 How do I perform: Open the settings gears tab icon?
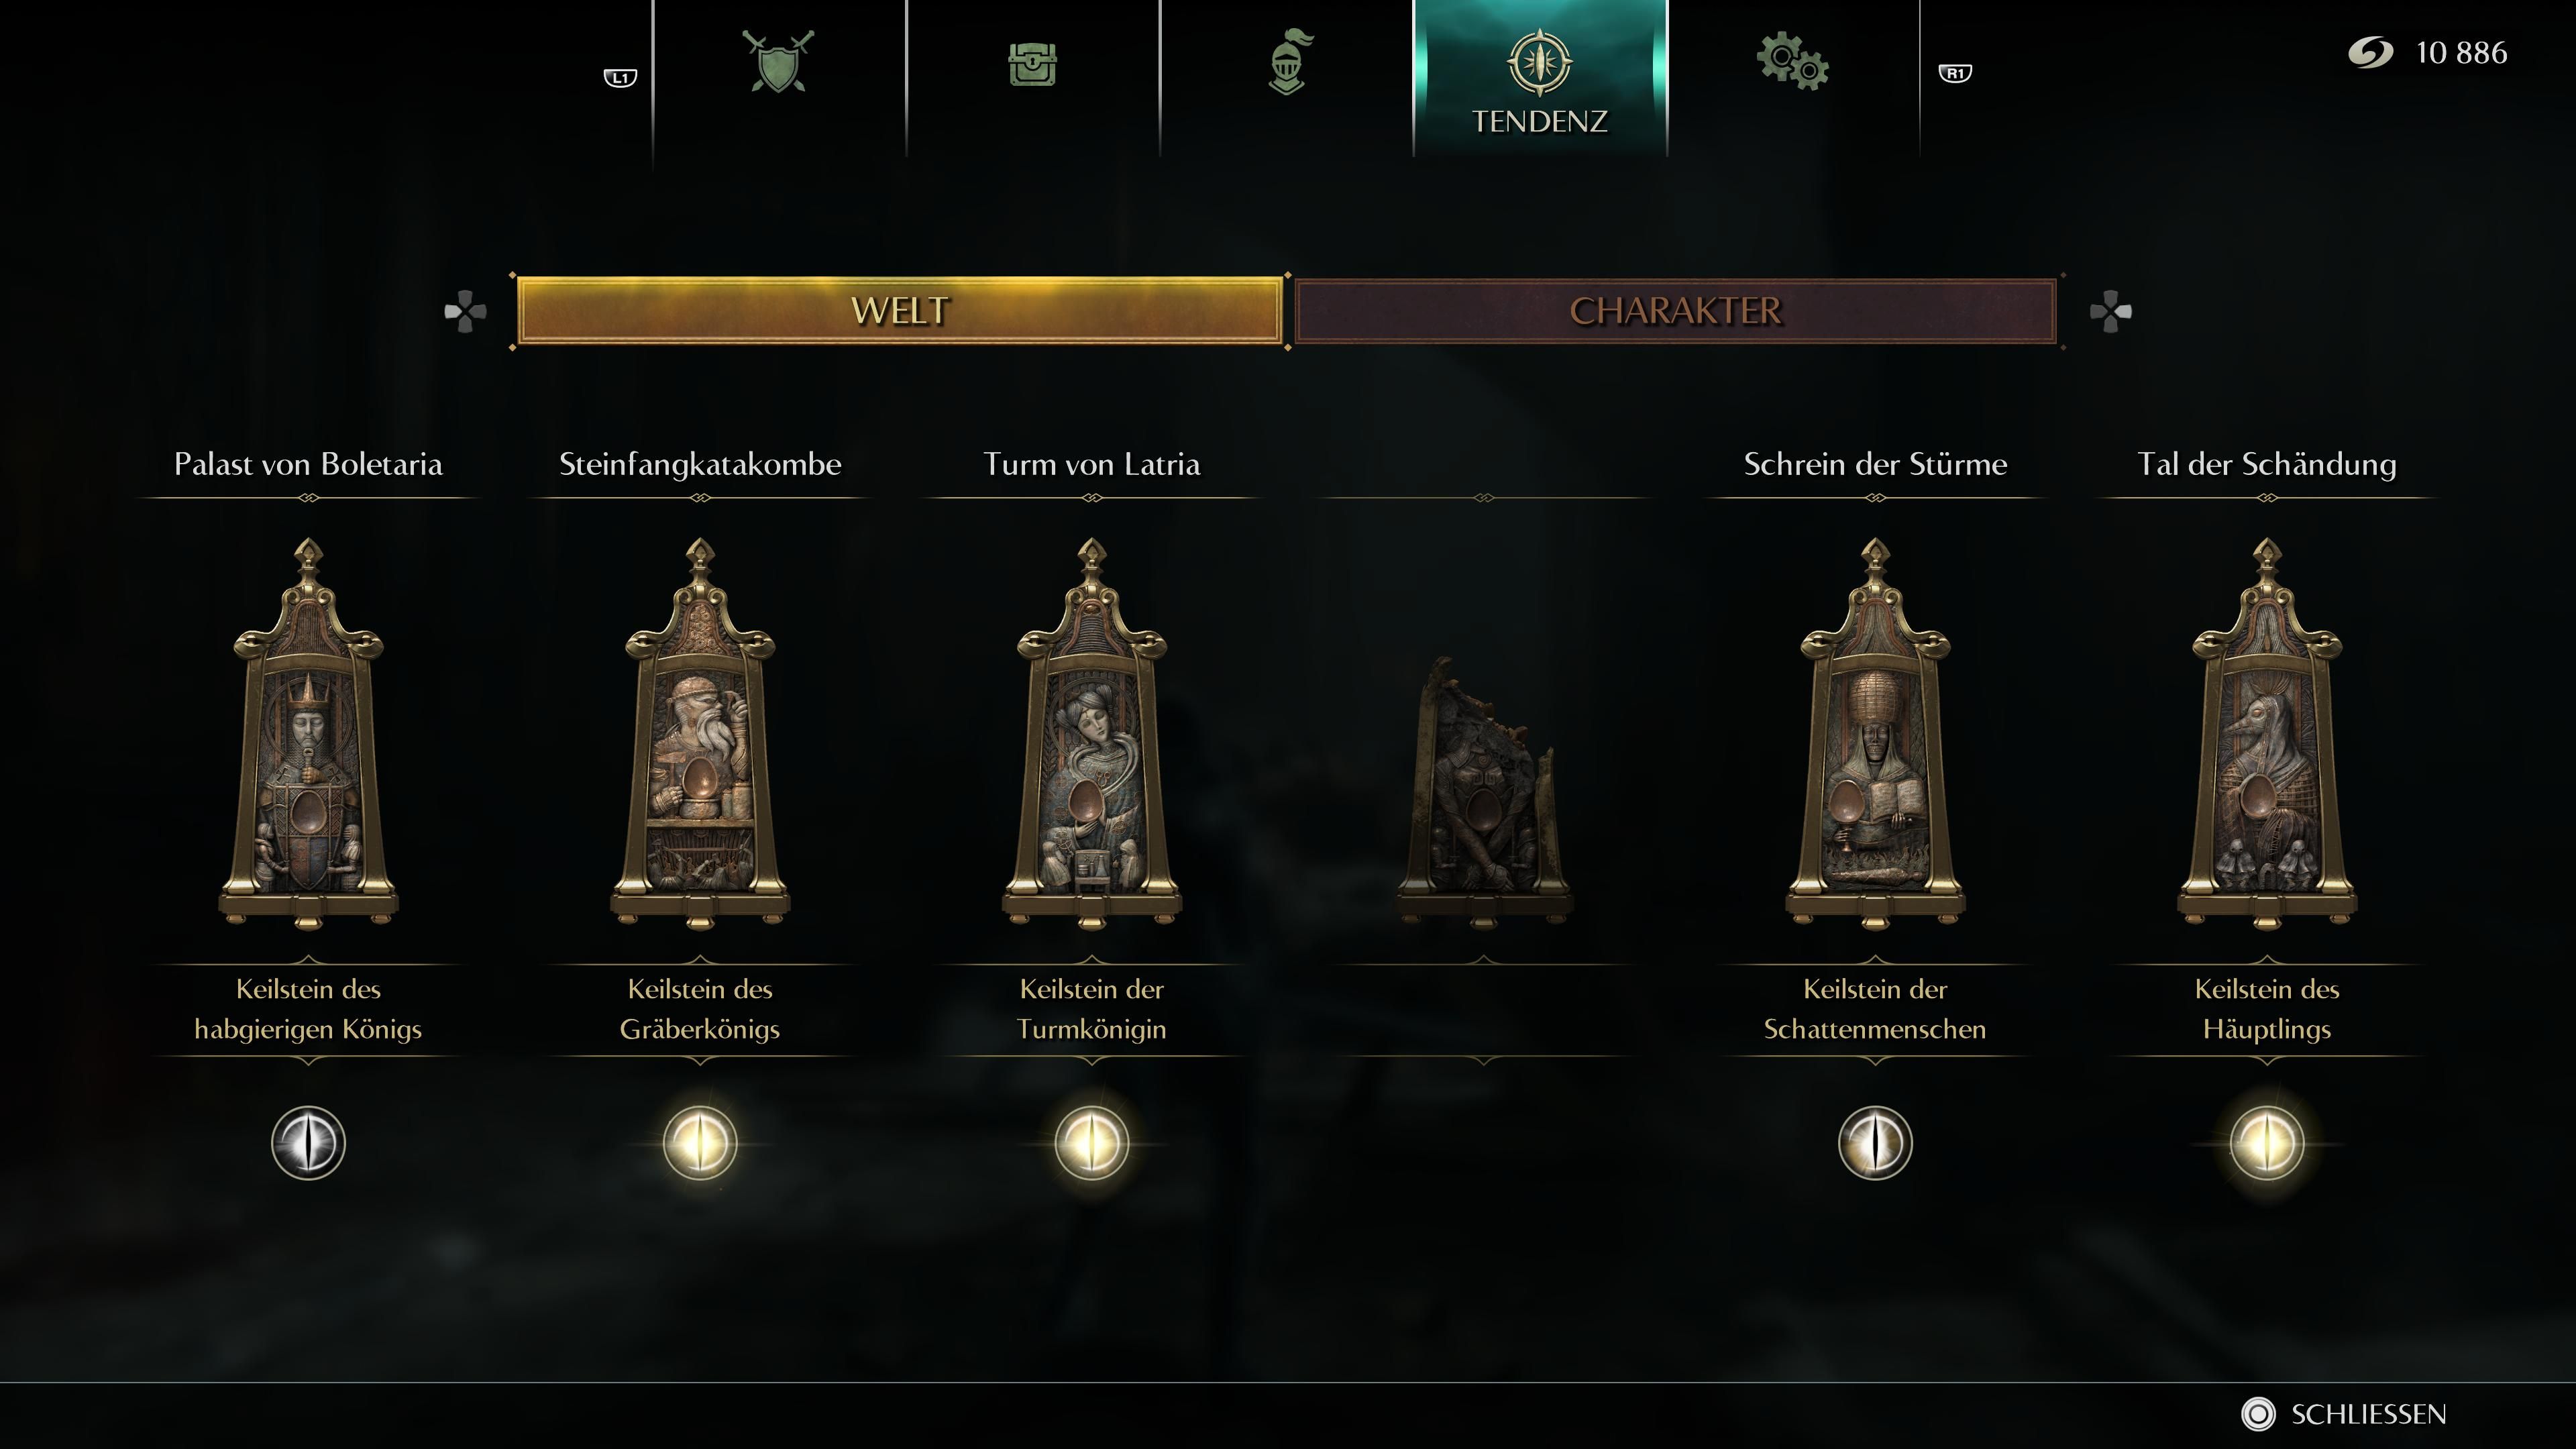pos(1793,62)
